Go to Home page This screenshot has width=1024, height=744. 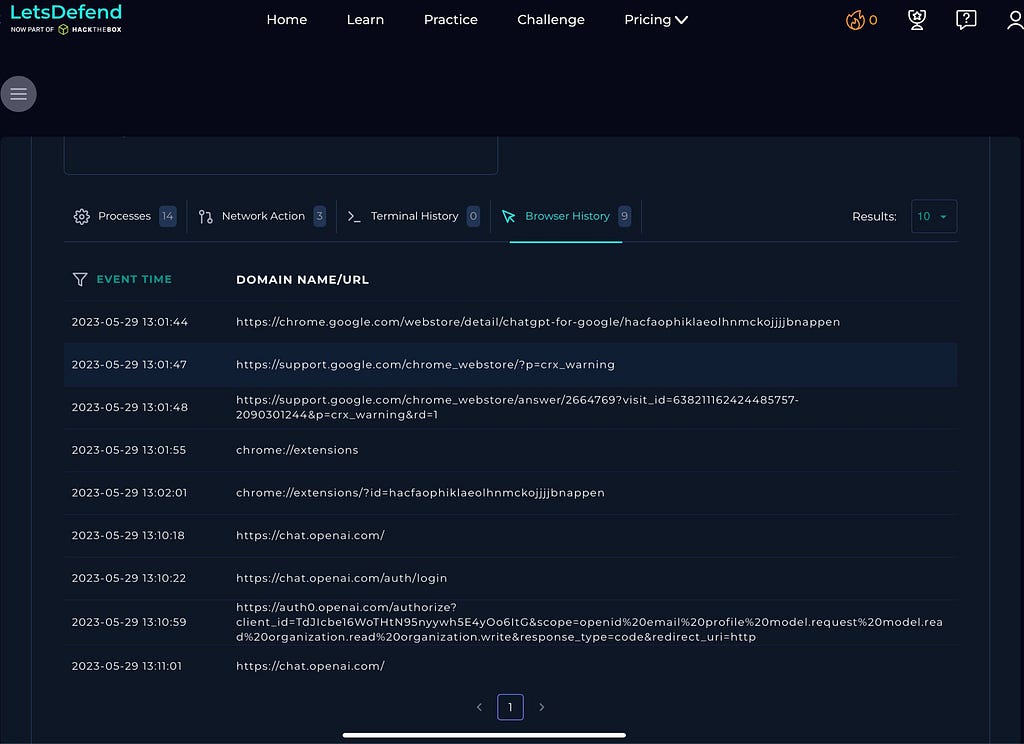[x=287, y=20]
